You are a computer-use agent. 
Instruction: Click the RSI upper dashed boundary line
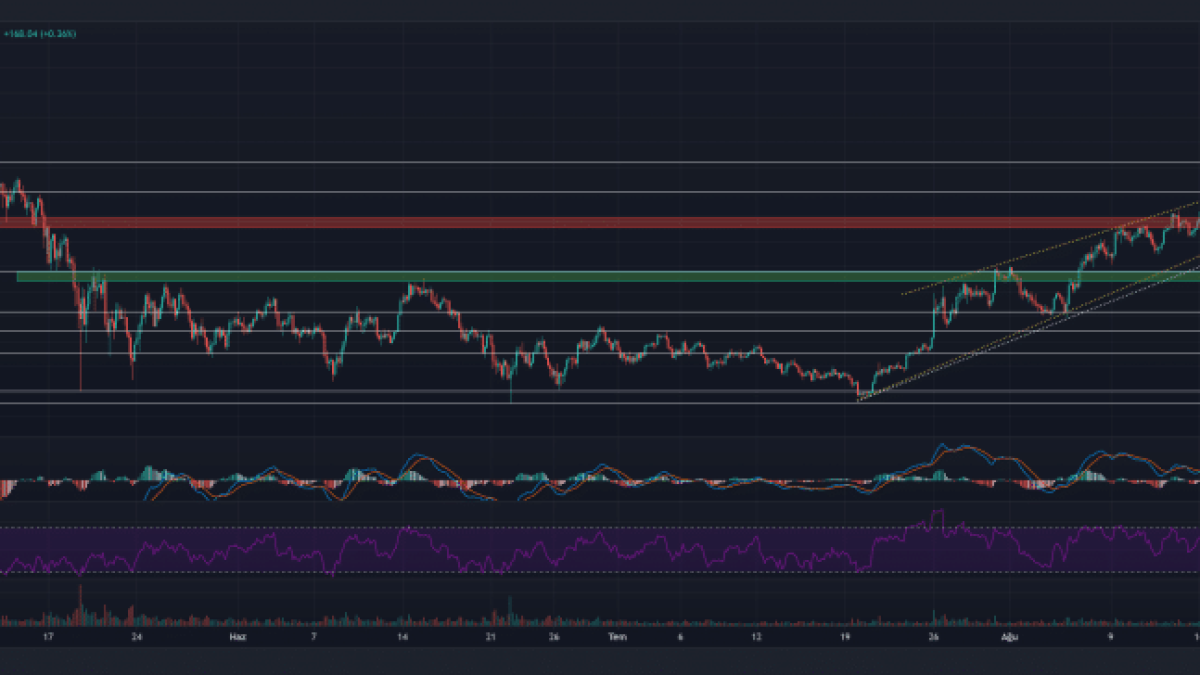click(x=600, y=527)
